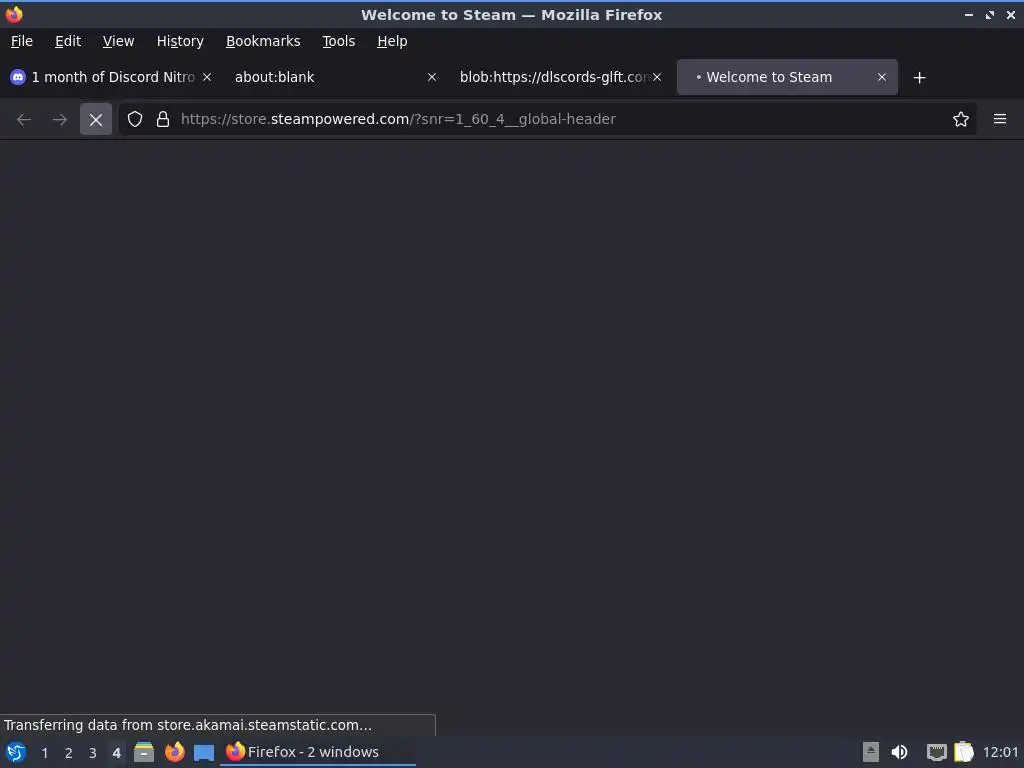Close the blob dlscords-glft tab

(657, 77)
